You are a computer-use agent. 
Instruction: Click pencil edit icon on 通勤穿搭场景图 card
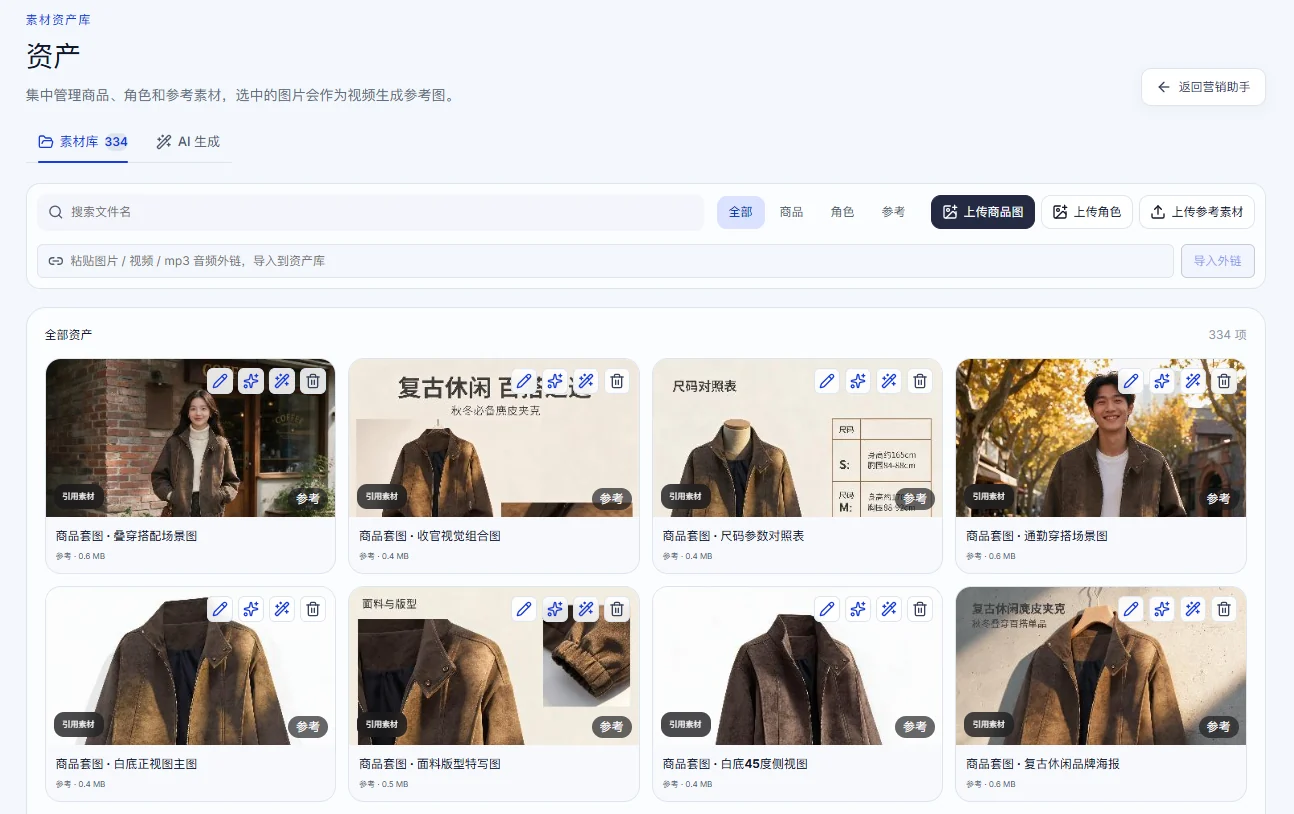point(1131,381)
